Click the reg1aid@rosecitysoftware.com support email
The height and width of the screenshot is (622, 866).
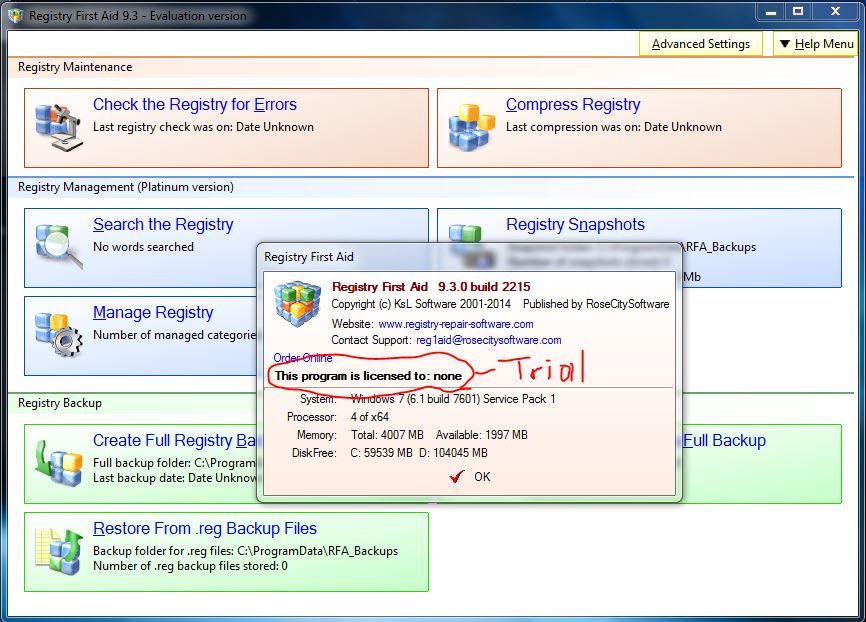click(488, 340)
